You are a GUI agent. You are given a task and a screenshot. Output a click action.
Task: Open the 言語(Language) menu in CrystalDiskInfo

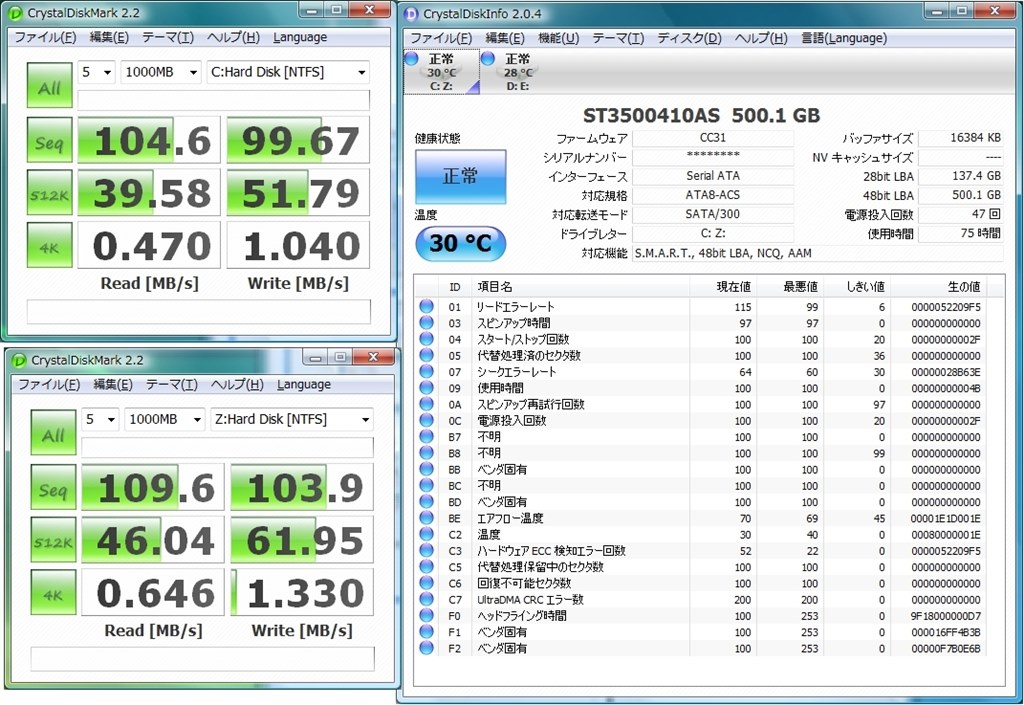pyautogui.click(x=843, y=38)
